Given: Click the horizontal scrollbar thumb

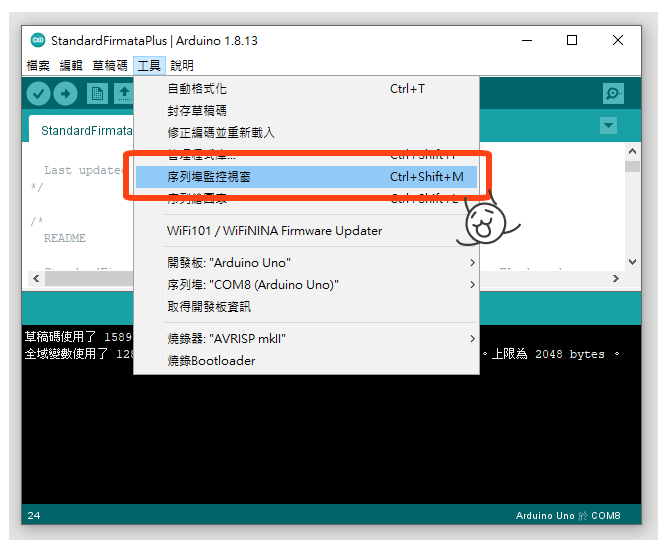Looking at the screenshot, I should pos(89,278).
